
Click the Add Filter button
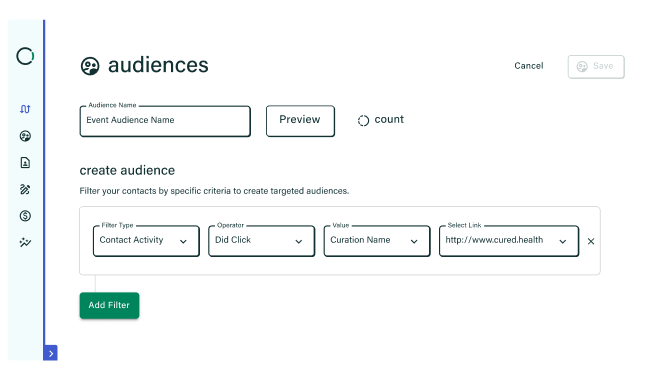[x=110, y=305]
